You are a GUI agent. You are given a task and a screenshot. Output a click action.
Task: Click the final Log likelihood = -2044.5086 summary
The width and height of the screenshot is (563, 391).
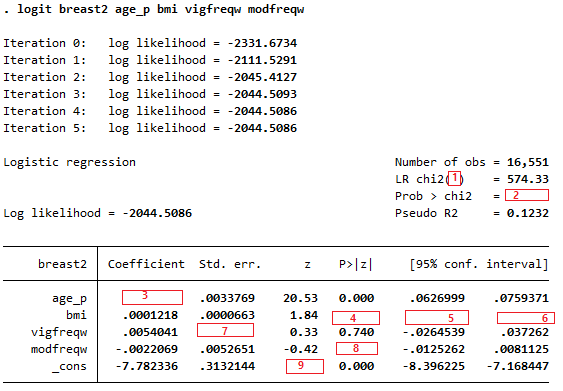click(x=98, y=214)
